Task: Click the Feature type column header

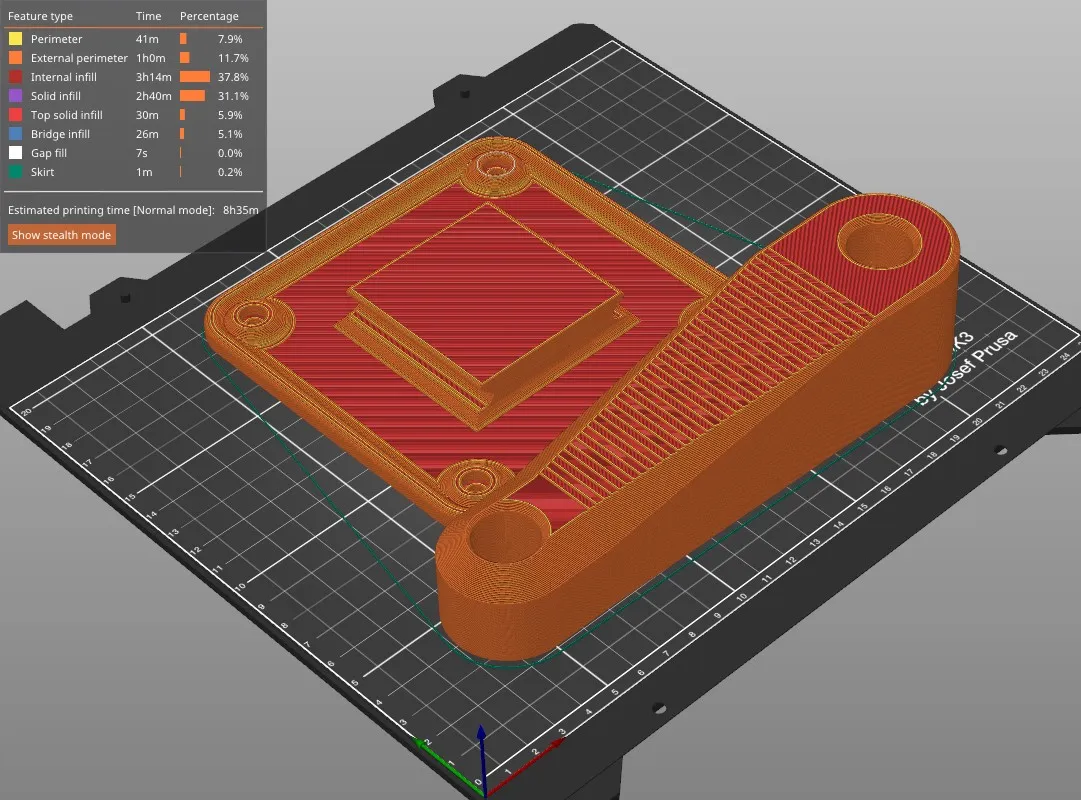Action: (x=40, y=16)
